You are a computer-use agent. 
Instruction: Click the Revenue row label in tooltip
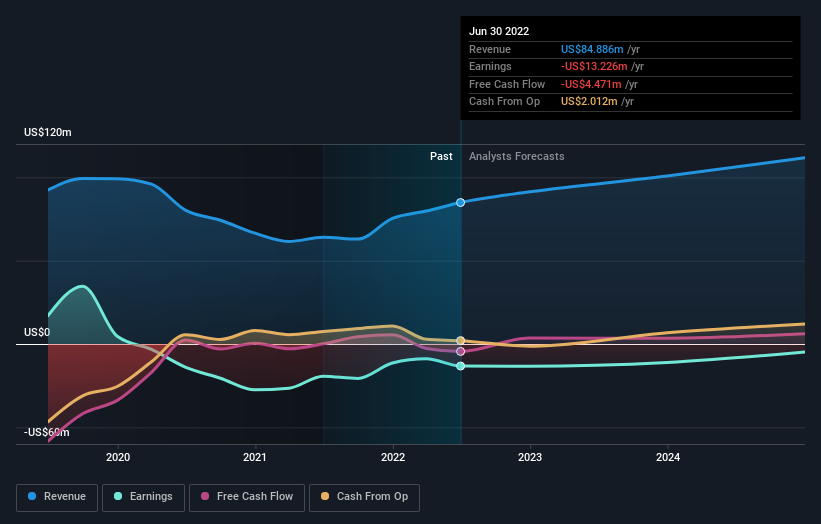pos(490,49)
